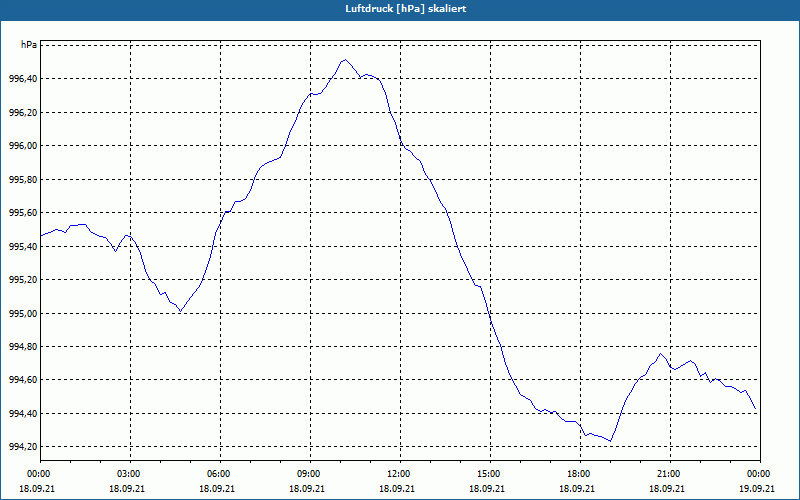Viewport: 800px width, 500px height.
Task: Click the 996,00 y-axis value
Action: (23, 146)
